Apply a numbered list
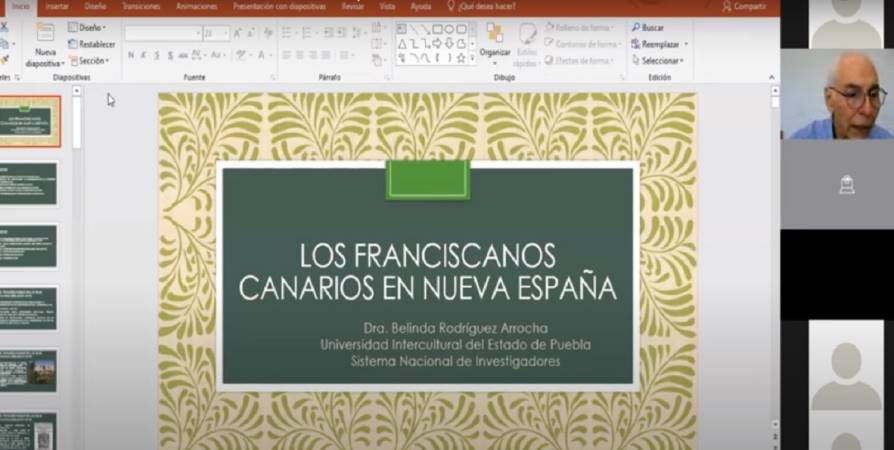The image size is (894, 450). click(x=307, y=33)
